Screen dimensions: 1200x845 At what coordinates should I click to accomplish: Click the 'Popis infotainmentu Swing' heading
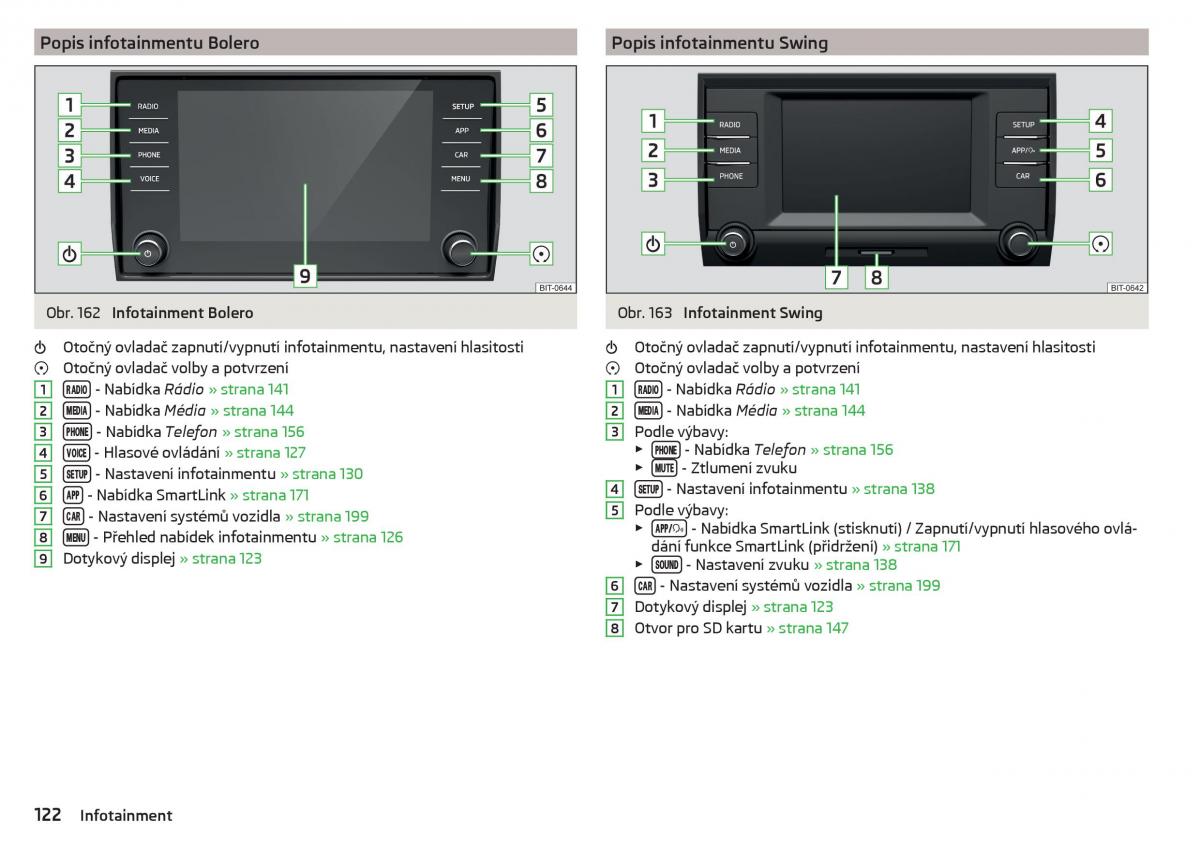pos(720,43)
